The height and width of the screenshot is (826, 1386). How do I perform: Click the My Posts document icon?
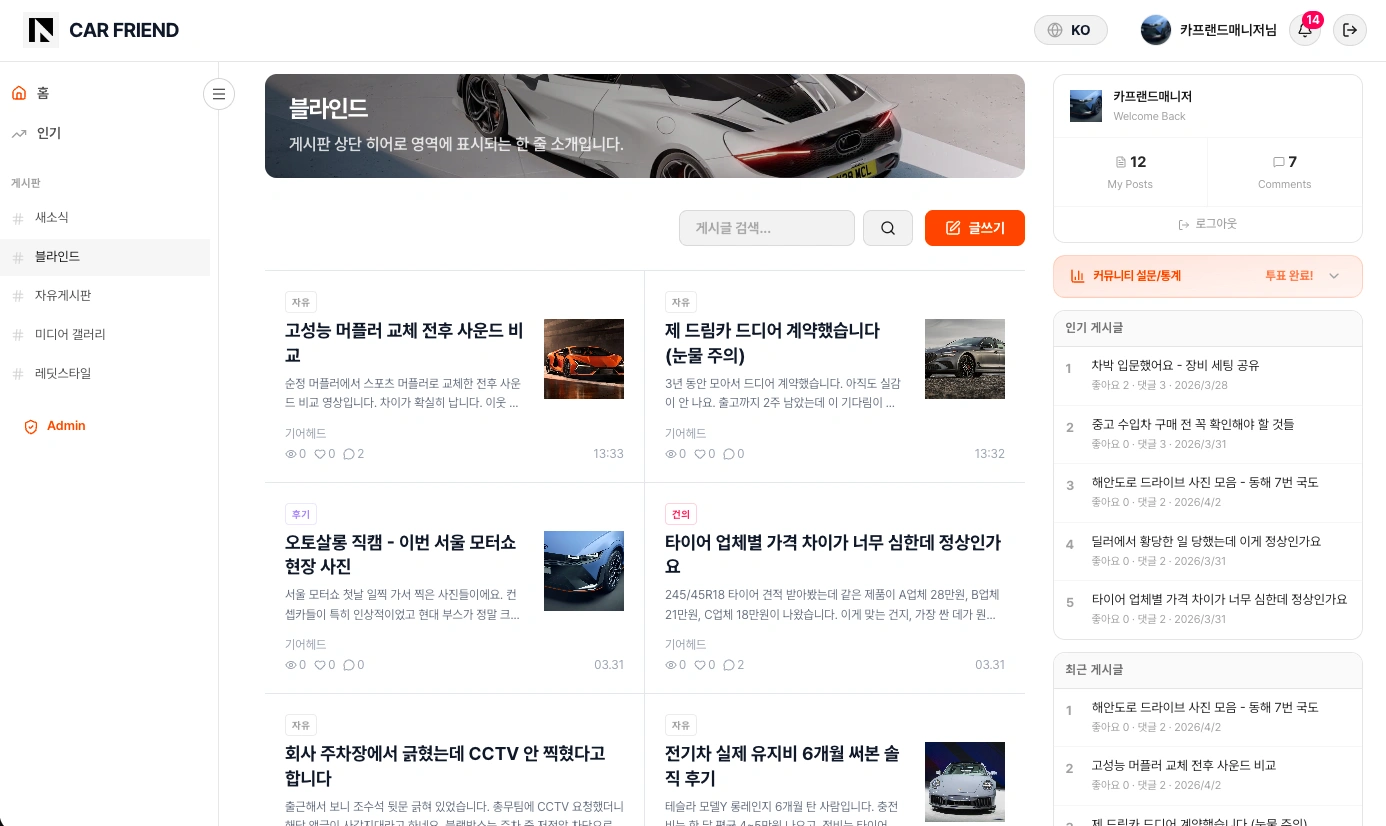point(1121,162)
